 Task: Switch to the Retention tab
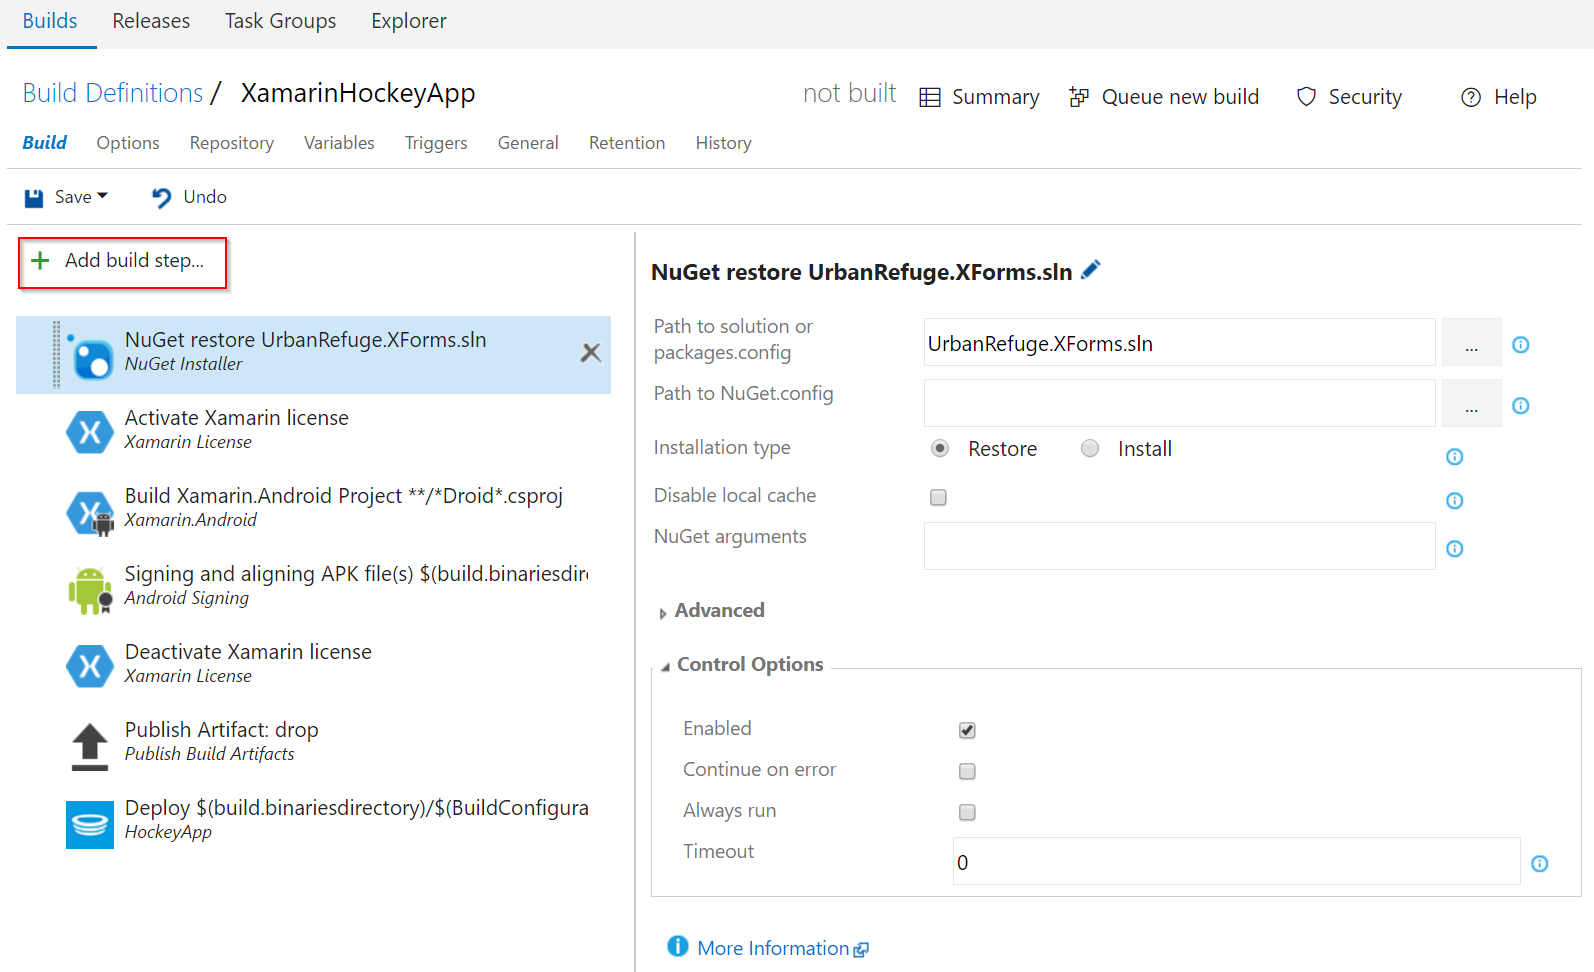[627, 143]
